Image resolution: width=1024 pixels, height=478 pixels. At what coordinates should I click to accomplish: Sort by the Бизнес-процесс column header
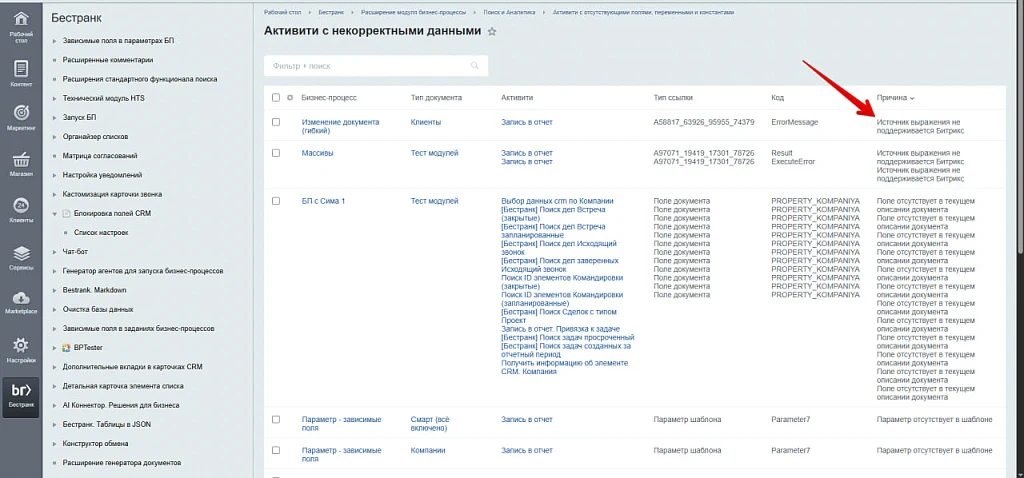coord(329,97)
